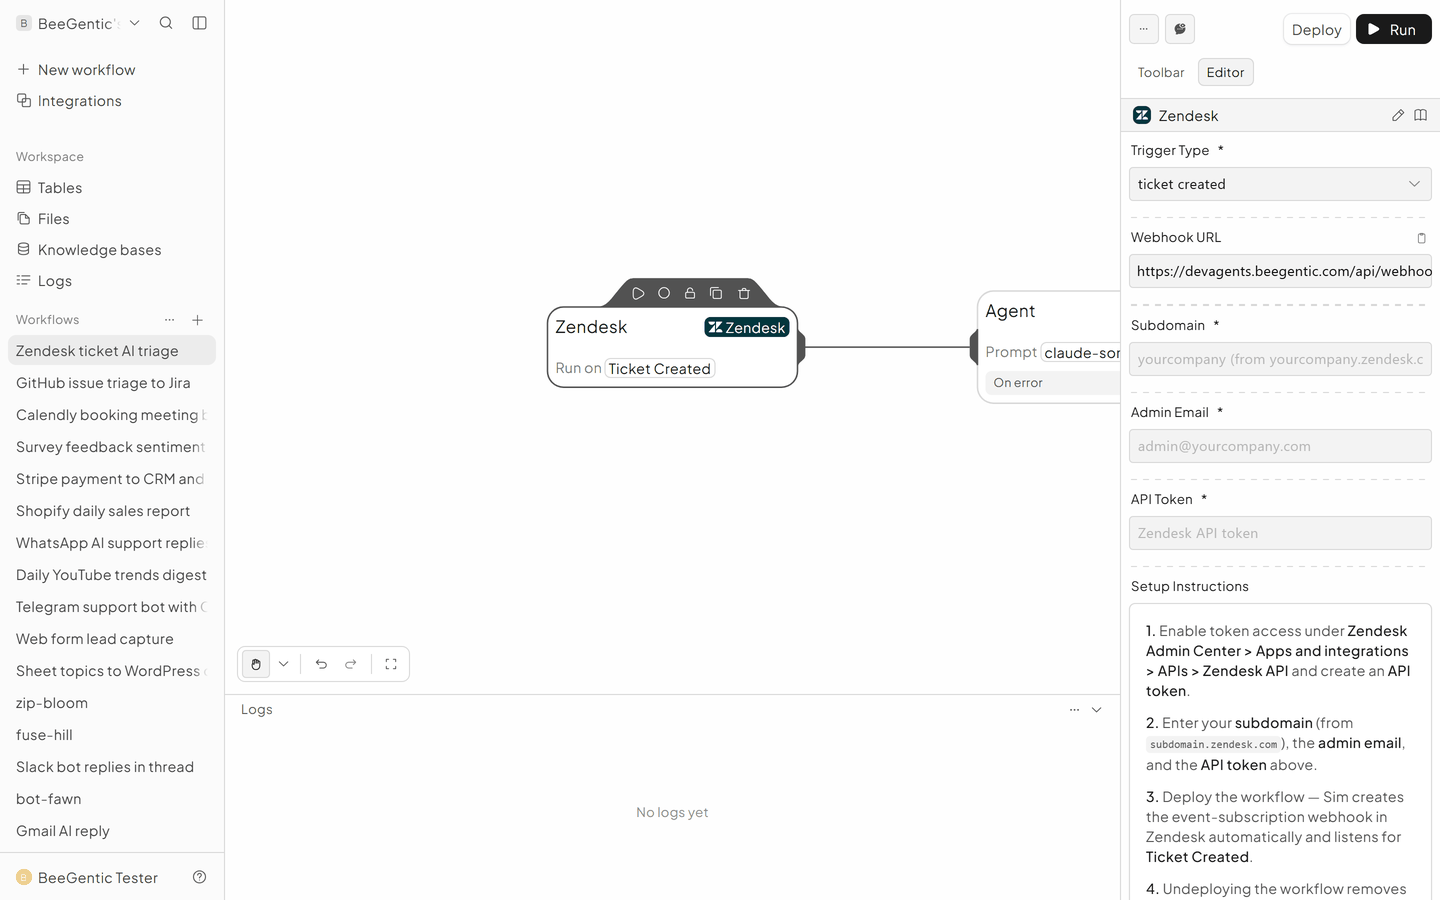This screenshot has width=1440, height=900.
Task: Select Sheet topics to WordPress workflow
Action: 112,671
